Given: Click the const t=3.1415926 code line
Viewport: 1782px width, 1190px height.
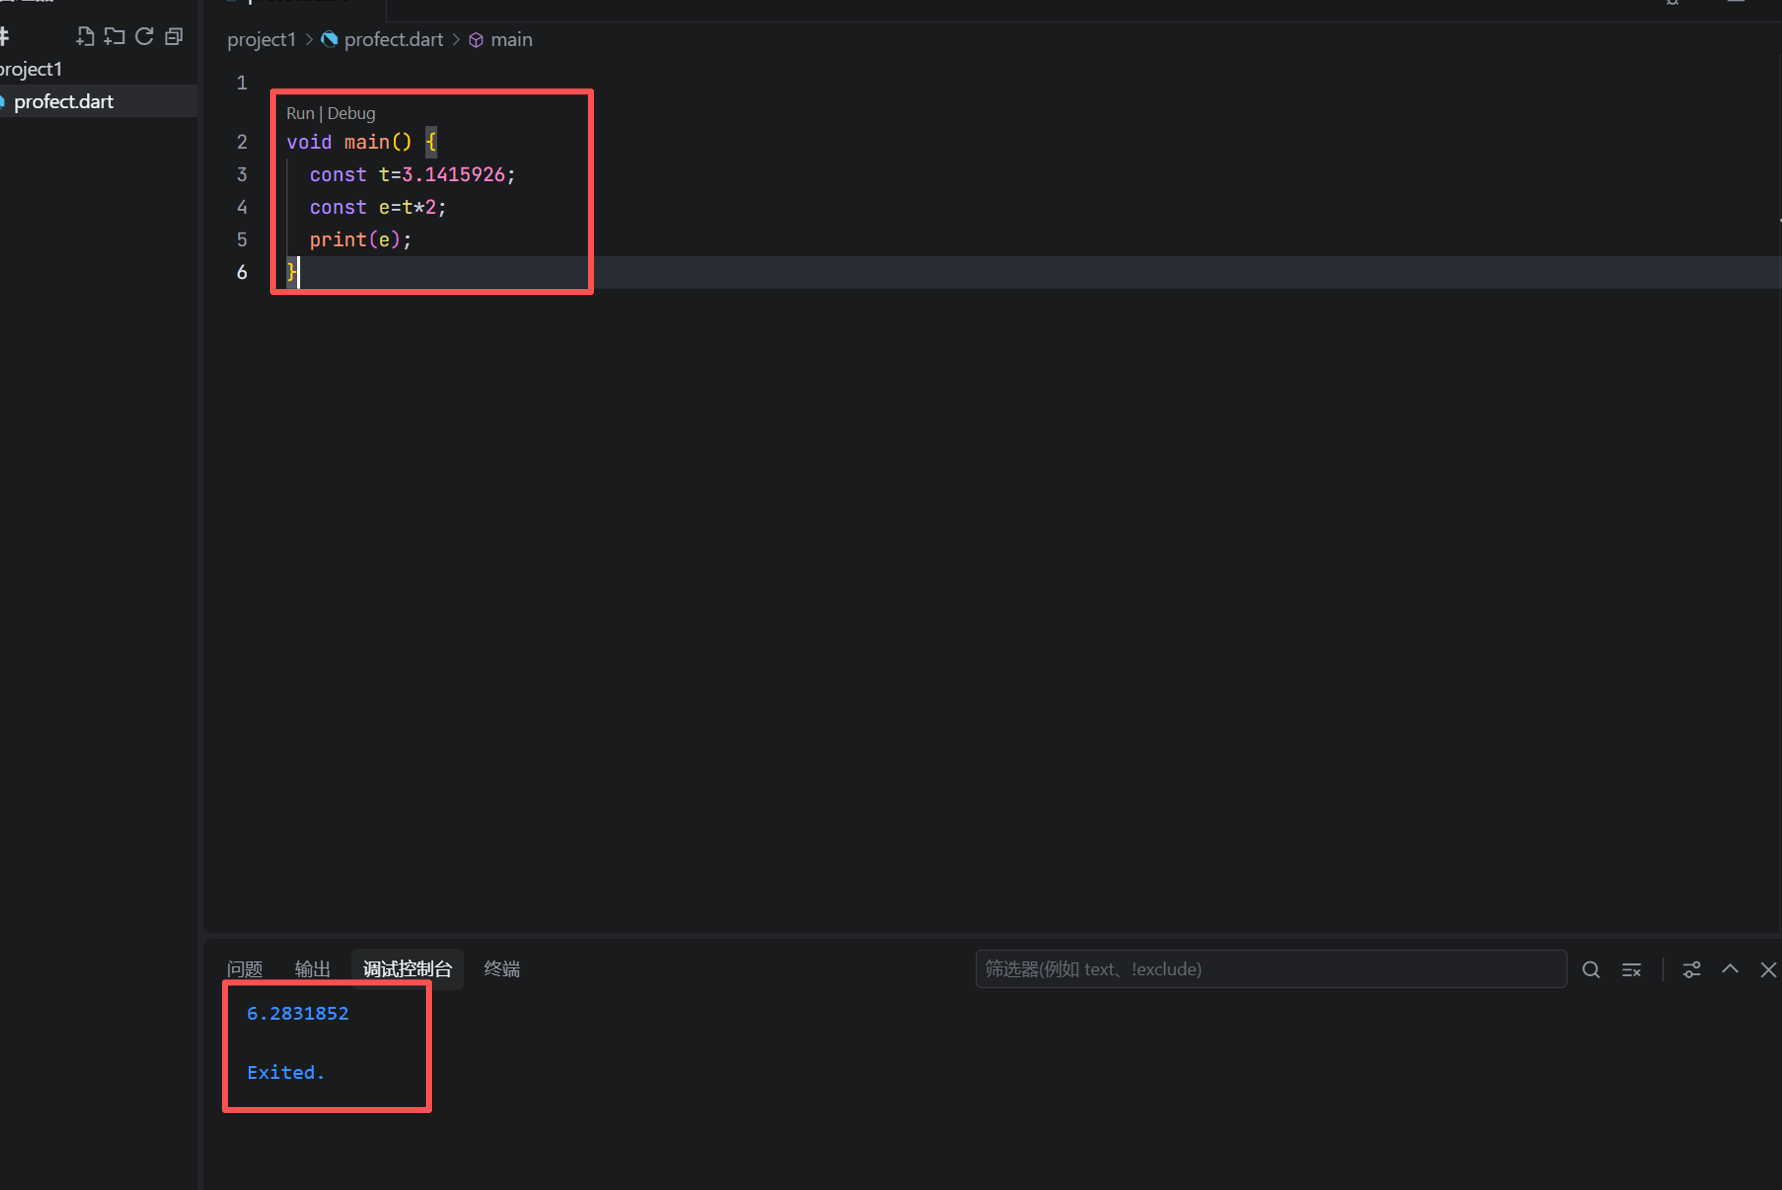Looking at the screenshot, I should 412,174.
